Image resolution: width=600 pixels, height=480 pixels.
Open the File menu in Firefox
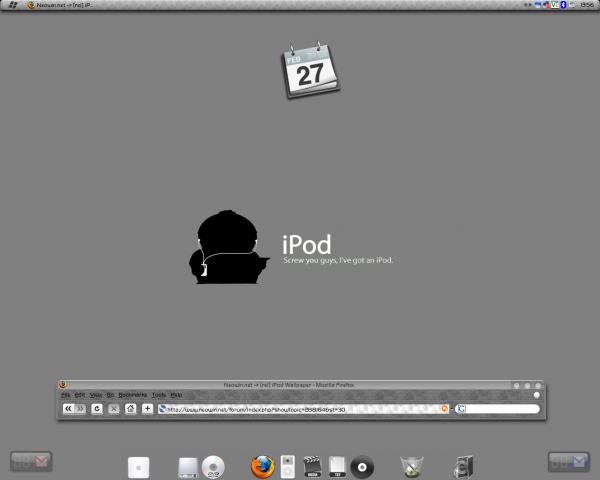66,395
